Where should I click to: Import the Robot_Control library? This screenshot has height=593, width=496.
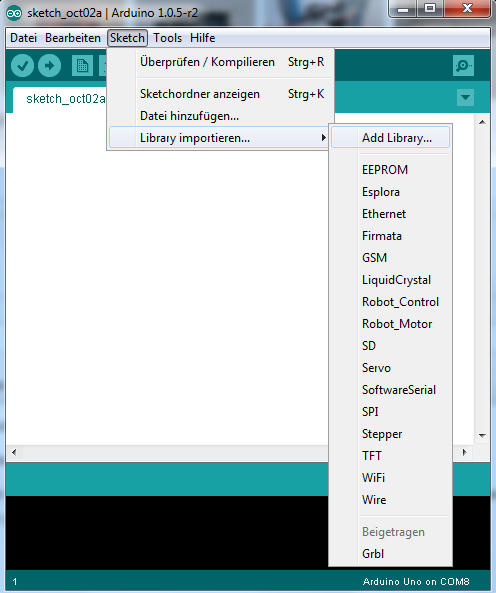(x=391, y=301)
